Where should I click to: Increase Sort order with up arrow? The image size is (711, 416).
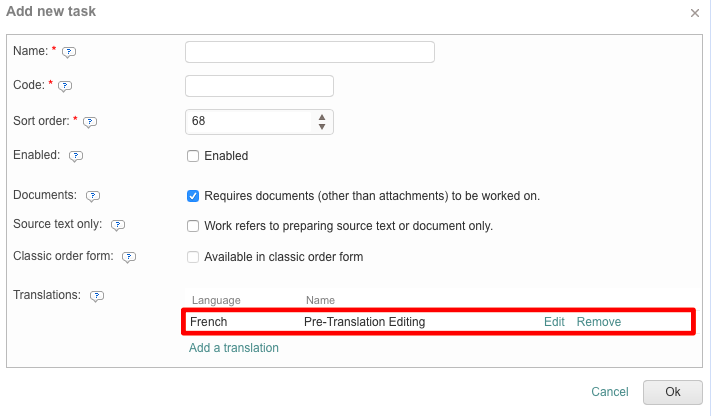pos(322,117)
